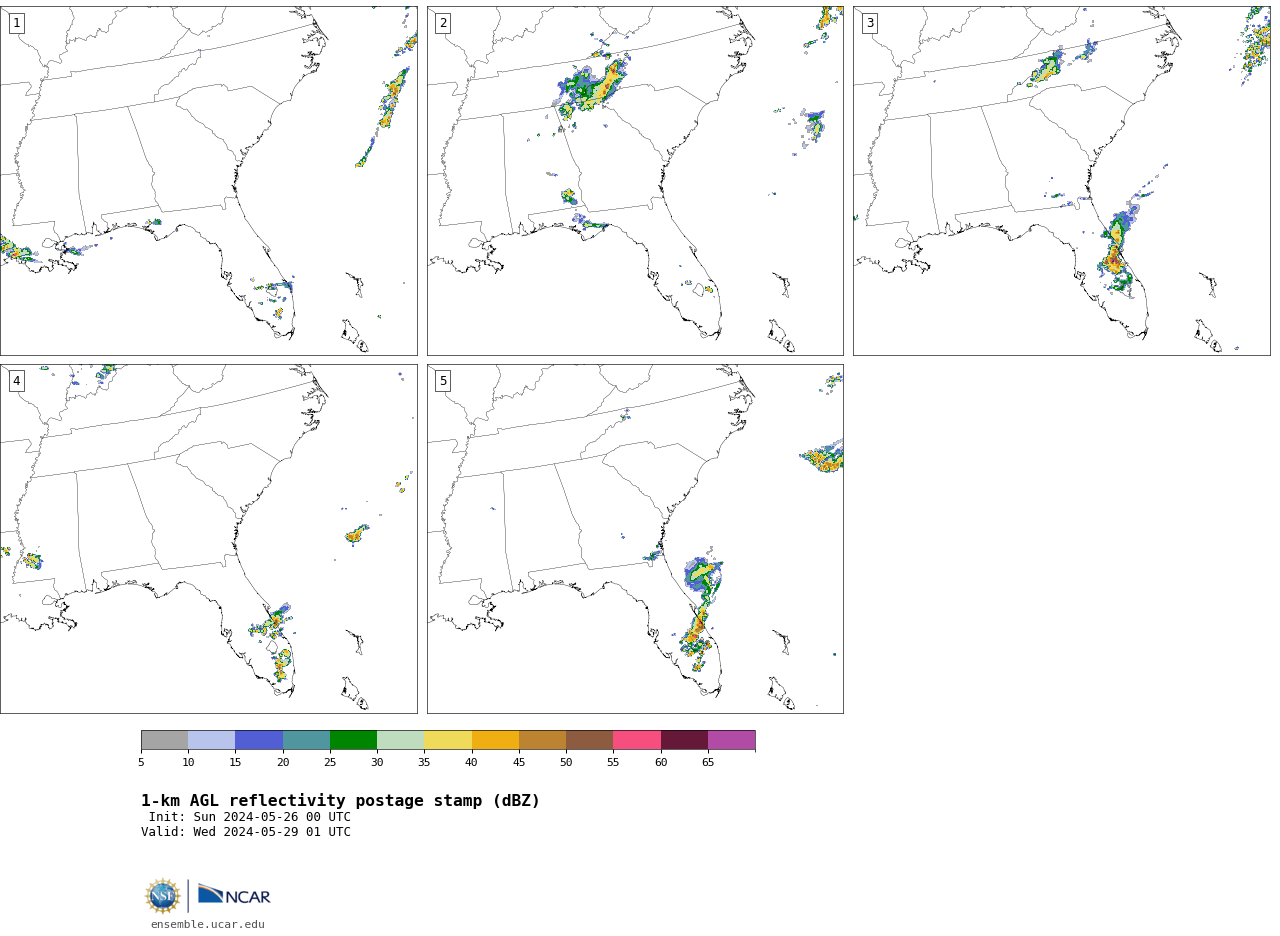Image resolution: width=1280 pixels, height=936 pixels.
Task: Click the colorbar tick label 20
Action: tap(283, 763)
